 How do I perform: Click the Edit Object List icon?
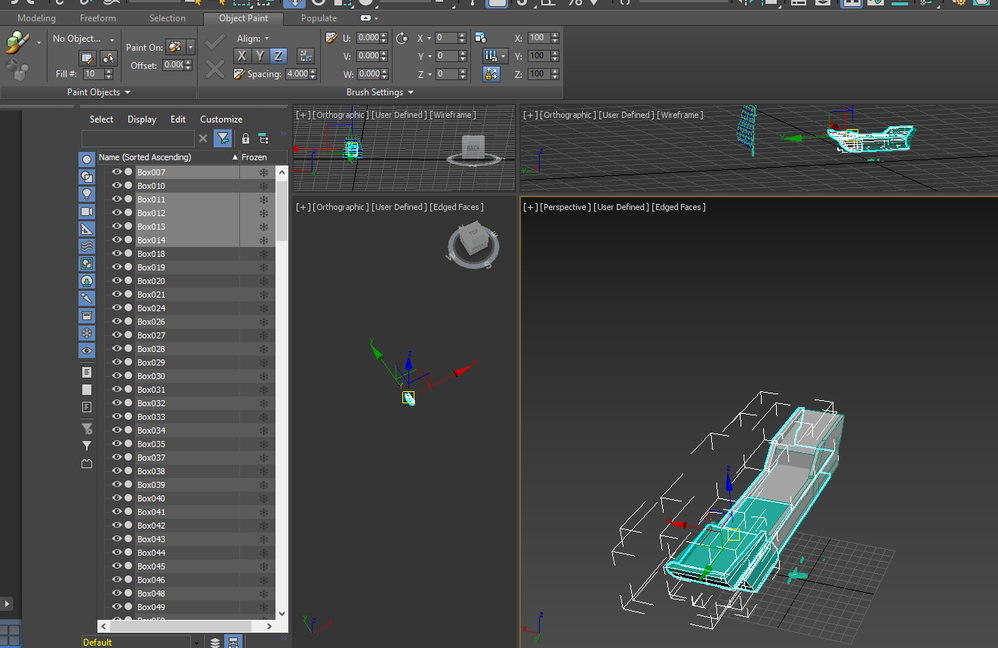coord(87,59)
